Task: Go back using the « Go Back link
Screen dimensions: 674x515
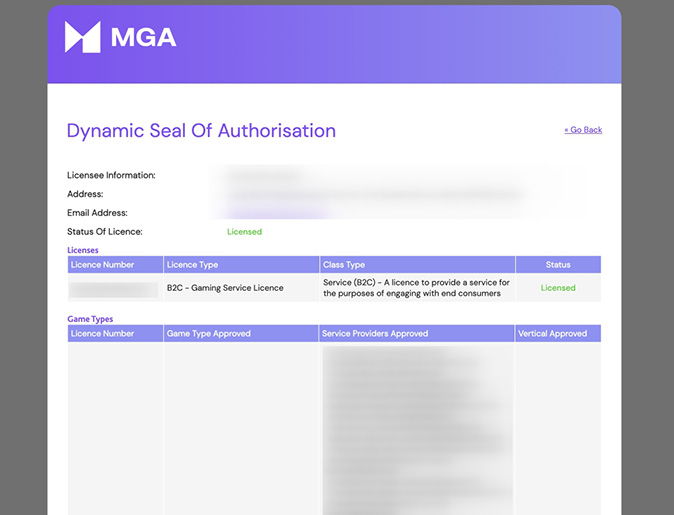Action: coord(583,130)
